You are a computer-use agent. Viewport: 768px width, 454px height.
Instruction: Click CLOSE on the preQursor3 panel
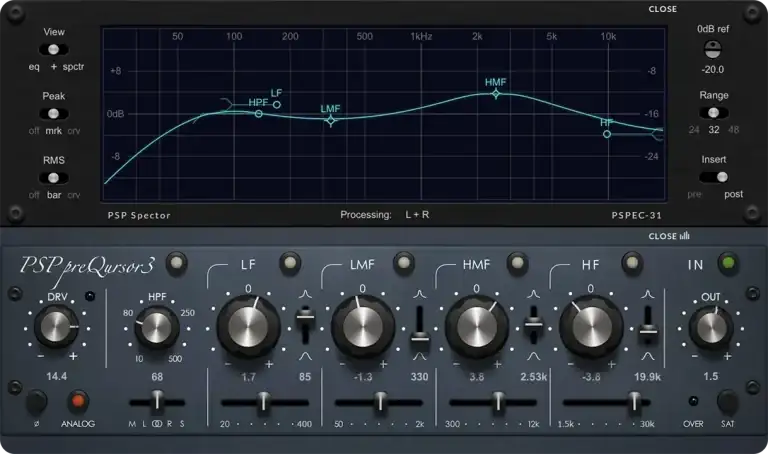tap(663, 236)
